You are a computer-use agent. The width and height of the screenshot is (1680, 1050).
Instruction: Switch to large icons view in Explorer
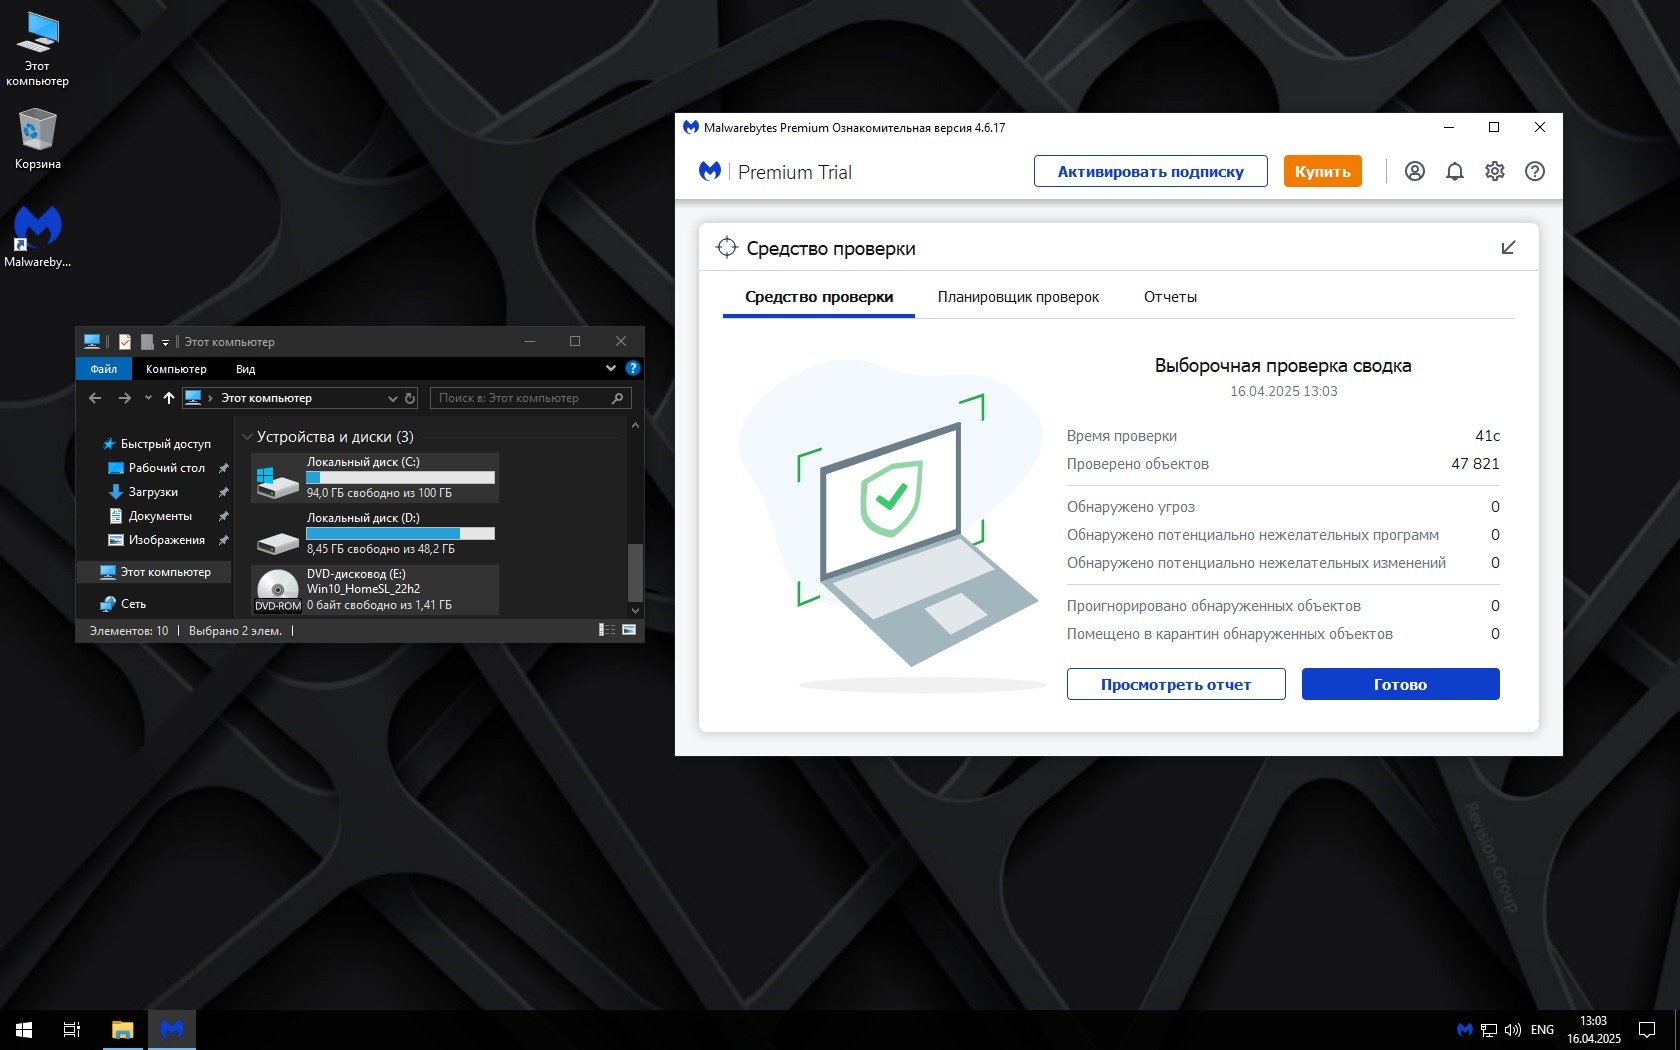[629, 630]
